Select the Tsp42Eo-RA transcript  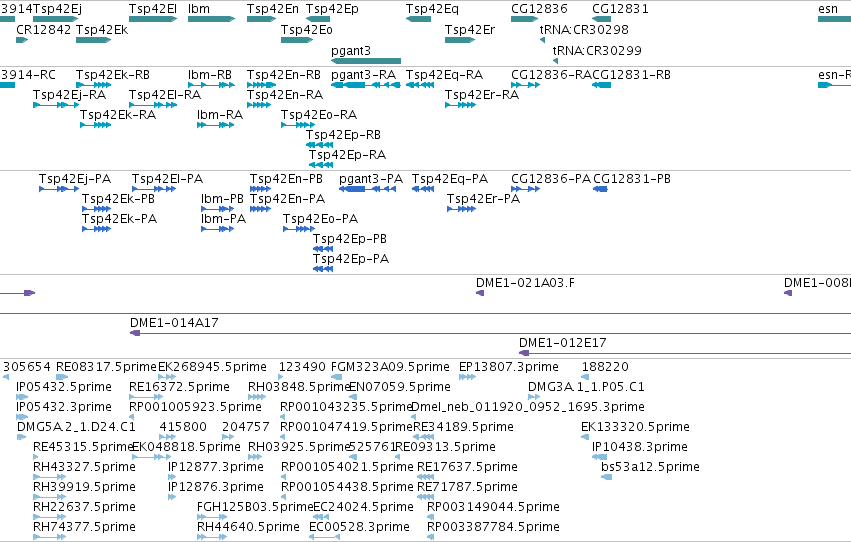297,125
